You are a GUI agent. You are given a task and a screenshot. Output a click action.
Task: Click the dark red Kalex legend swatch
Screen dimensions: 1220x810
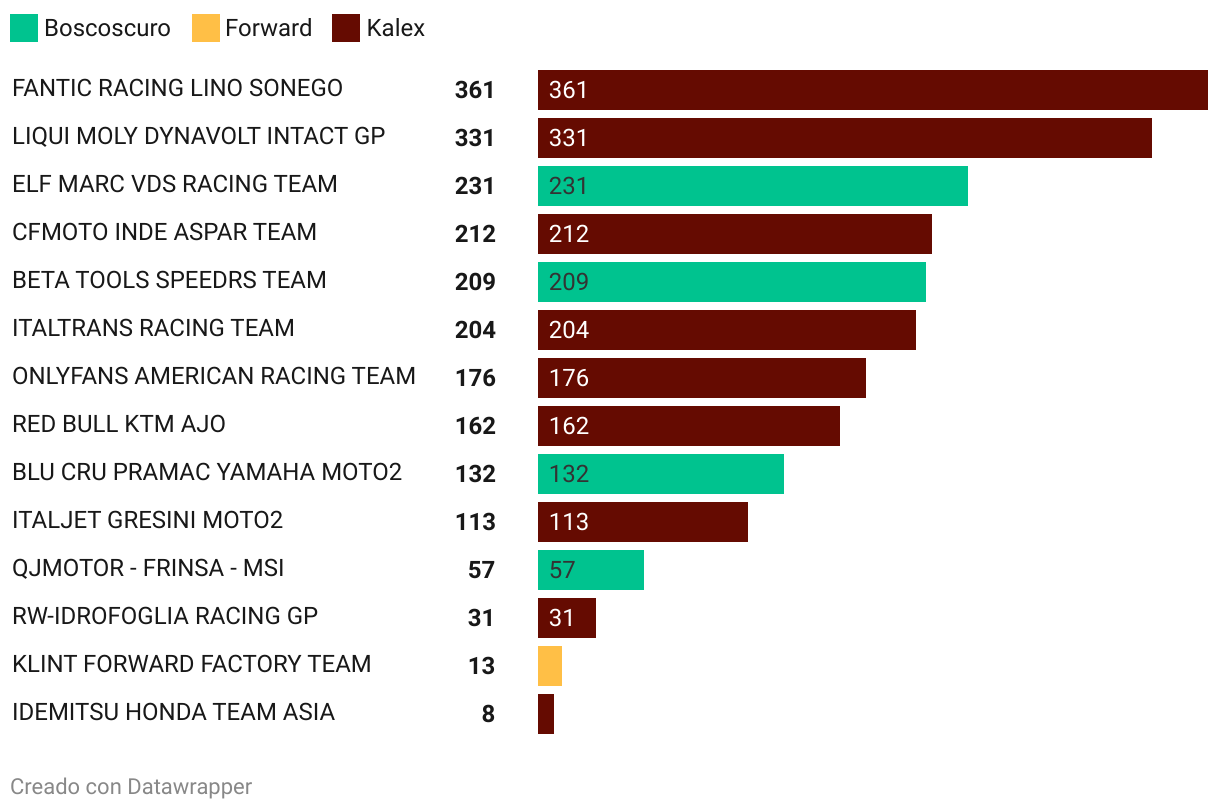tap(346, 28)
